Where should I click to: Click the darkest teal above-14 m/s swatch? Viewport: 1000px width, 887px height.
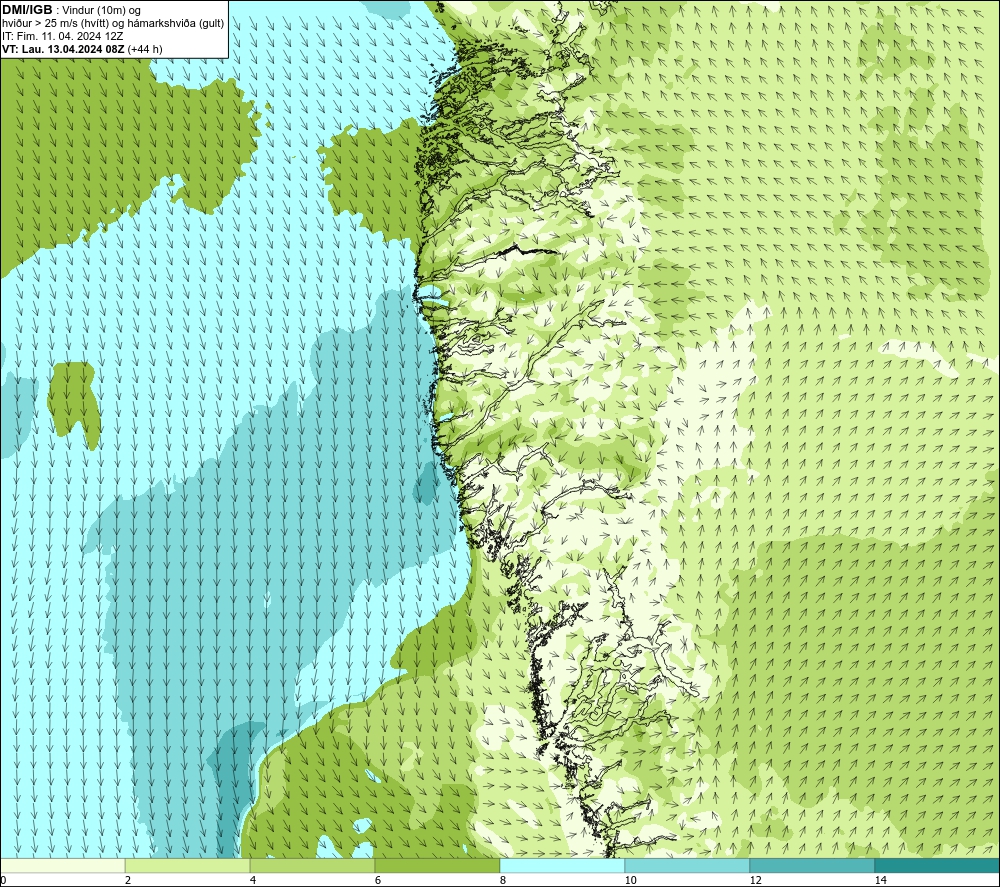point(937,865)
